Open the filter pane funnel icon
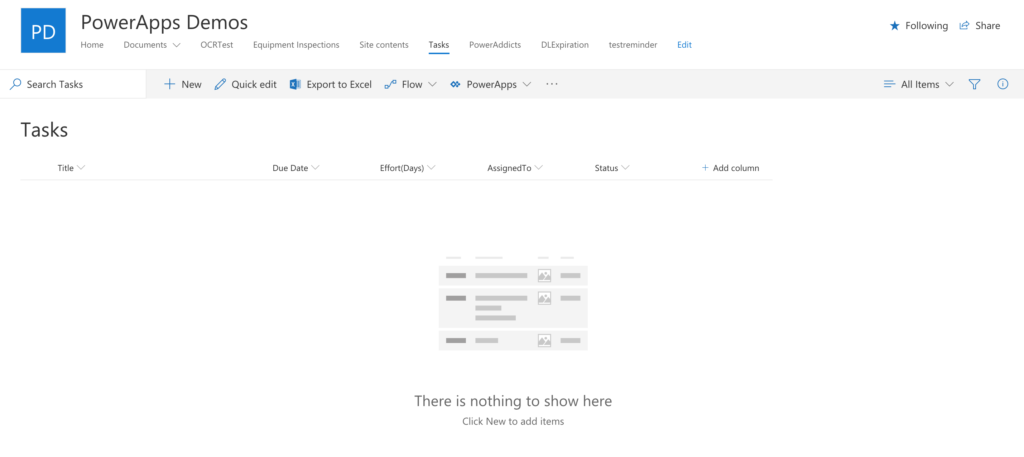 point(974,84)
